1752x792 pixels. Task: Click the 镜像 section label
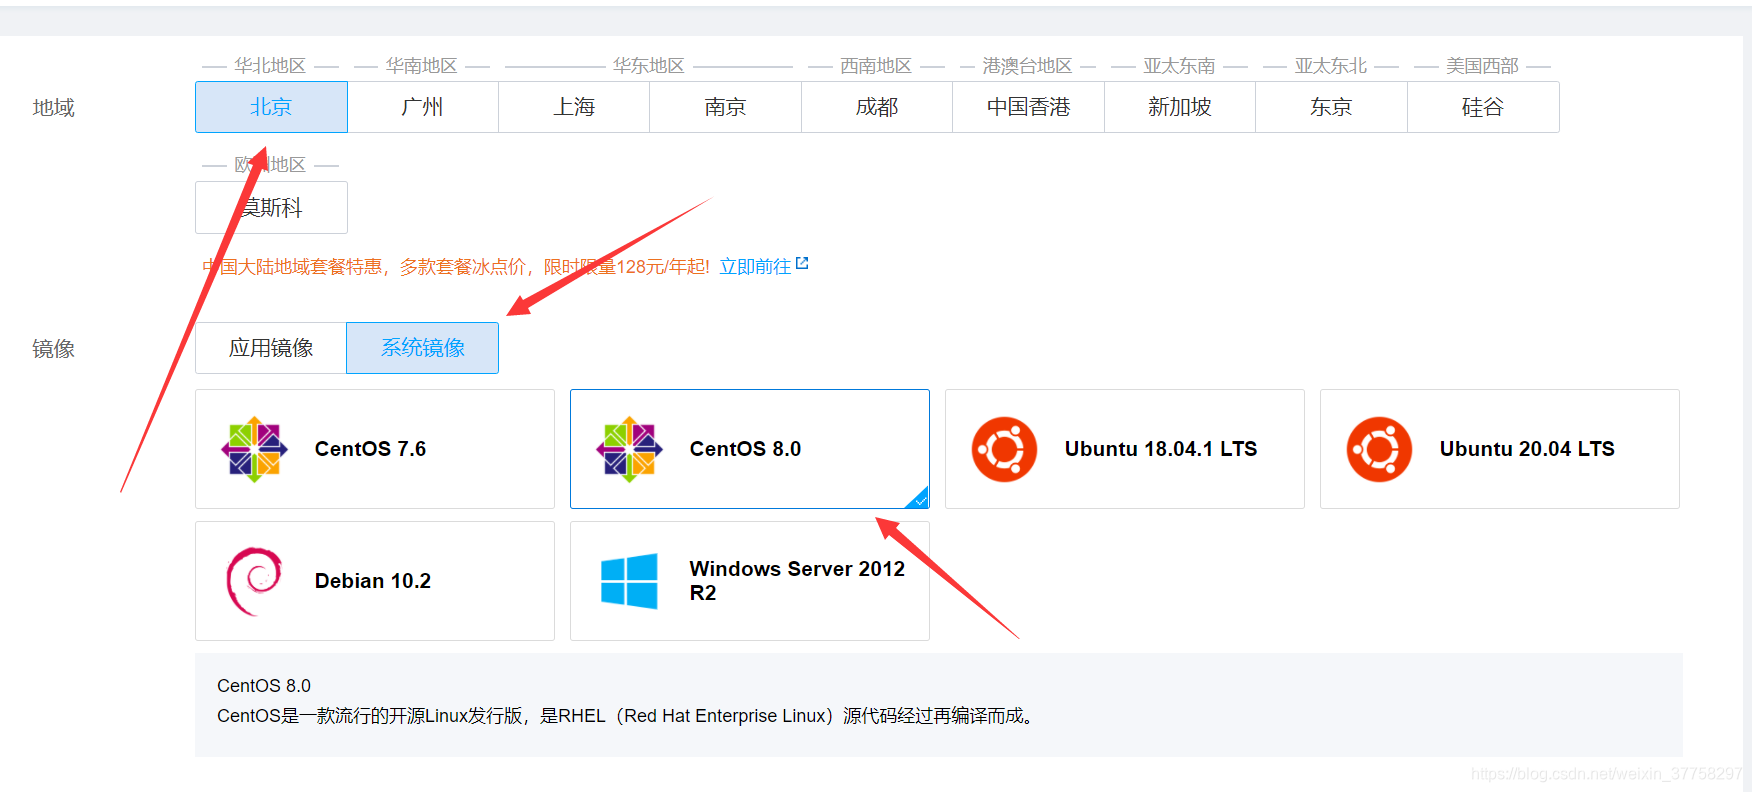click(x=54, y=348)
